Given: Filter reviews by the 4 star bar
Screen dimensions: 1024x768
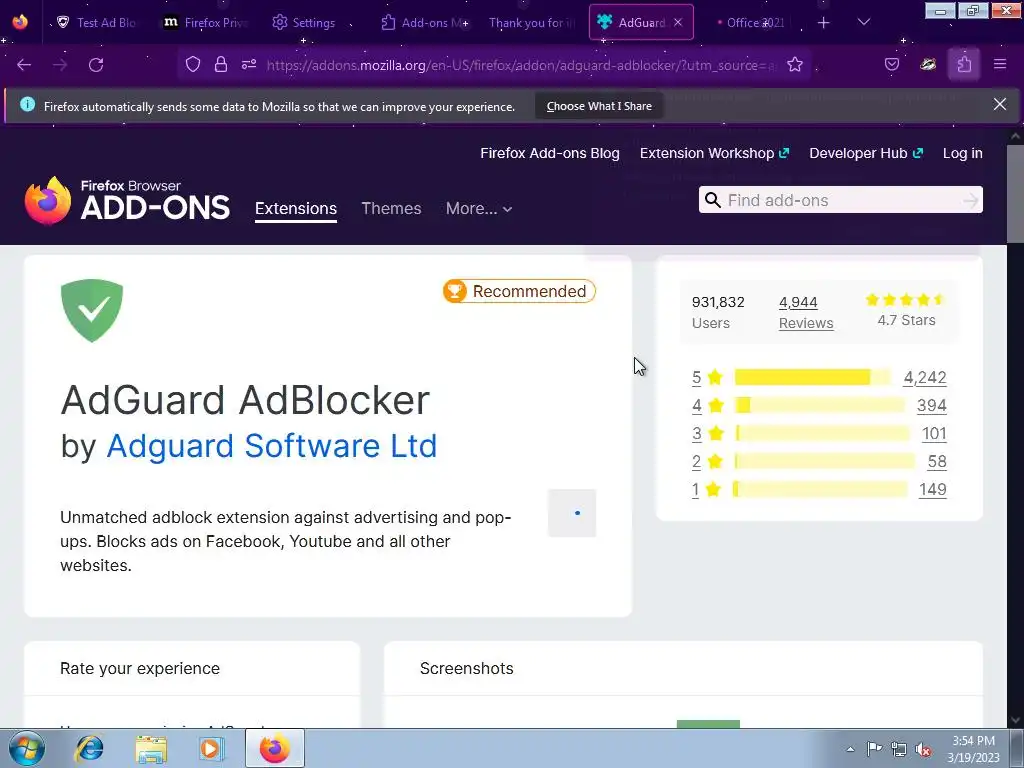Looking at the screenshot, I should click(820, 405).
